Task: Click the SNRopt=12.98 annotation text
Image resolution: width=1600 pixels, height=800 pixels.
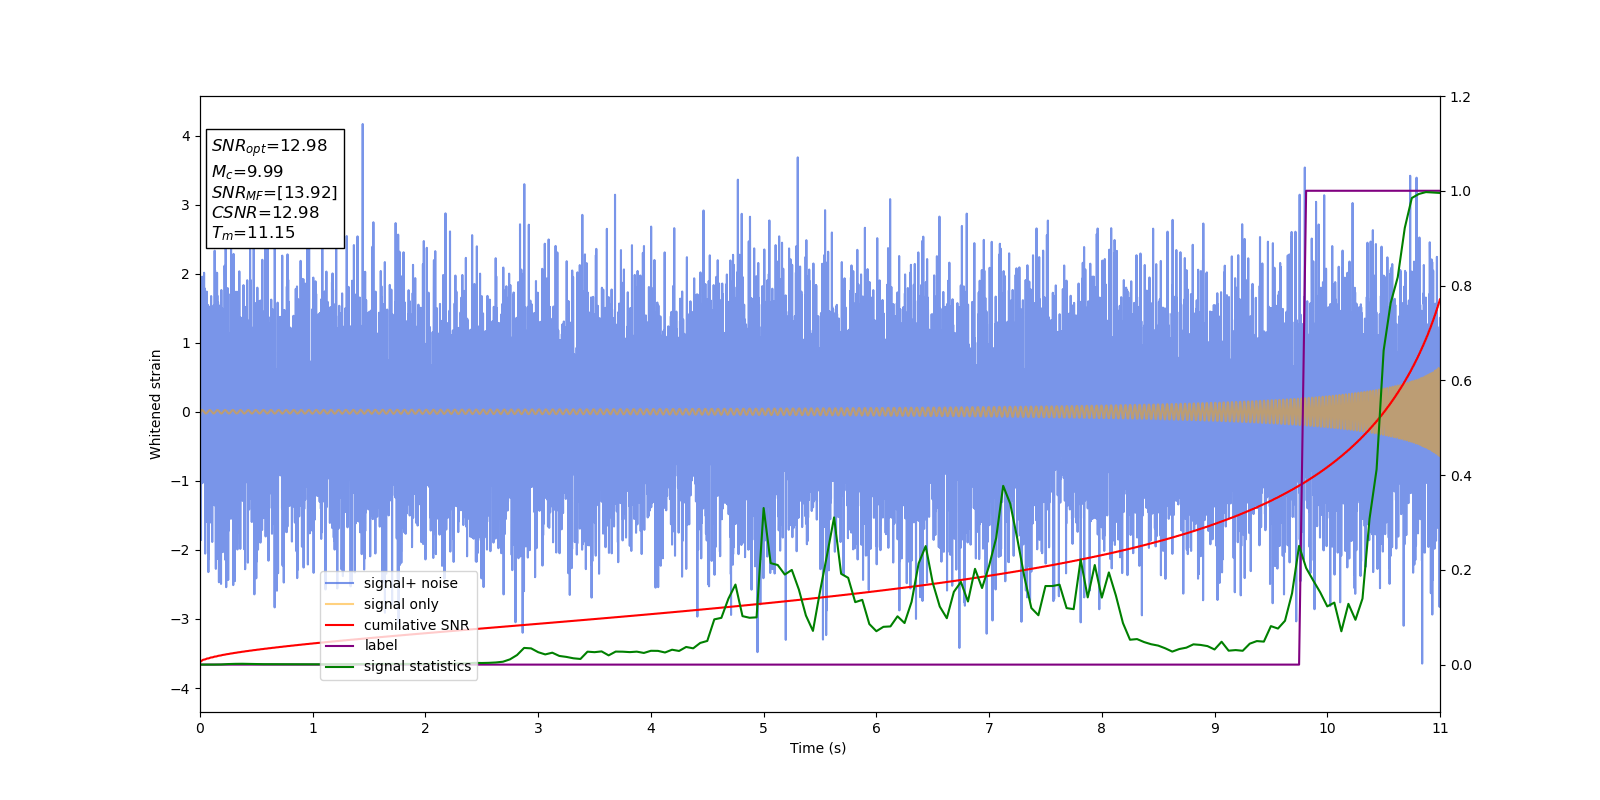Action: 269,146
